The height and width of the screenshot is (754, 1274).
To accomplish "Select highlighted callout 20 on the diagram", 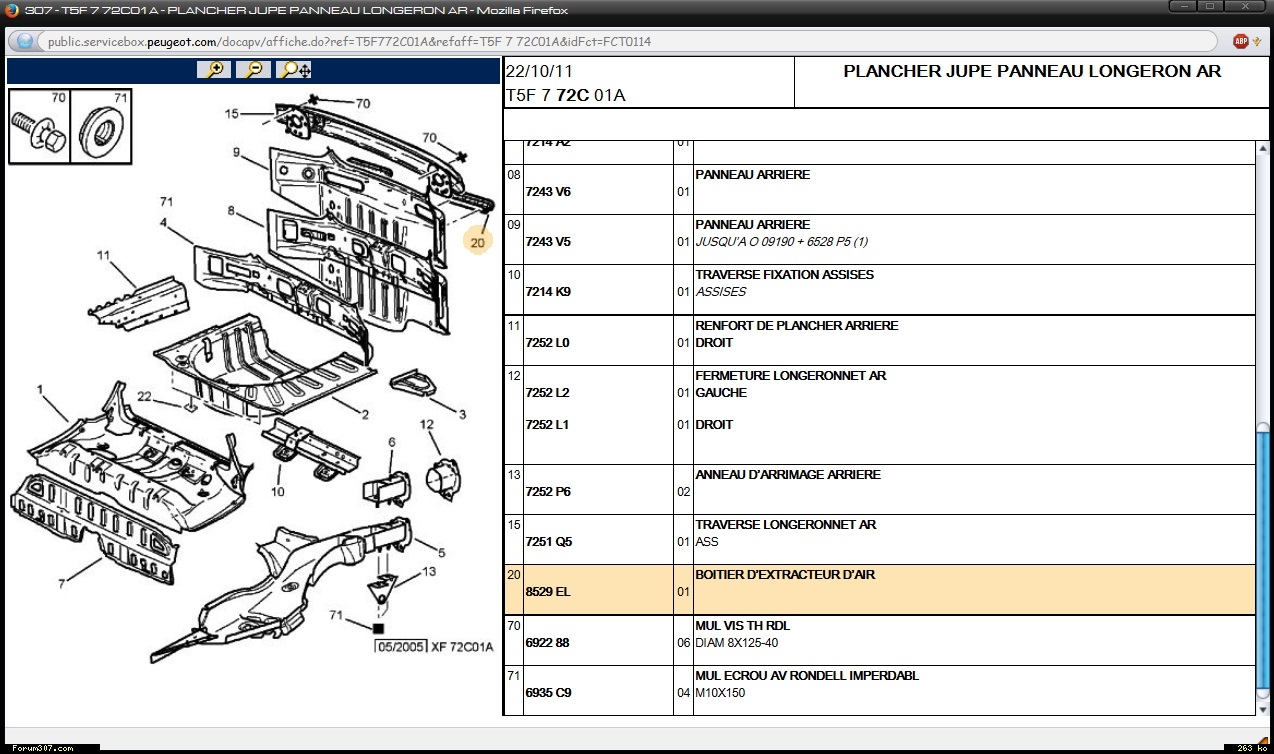I will pyautogui.click(x=478, y=241).
